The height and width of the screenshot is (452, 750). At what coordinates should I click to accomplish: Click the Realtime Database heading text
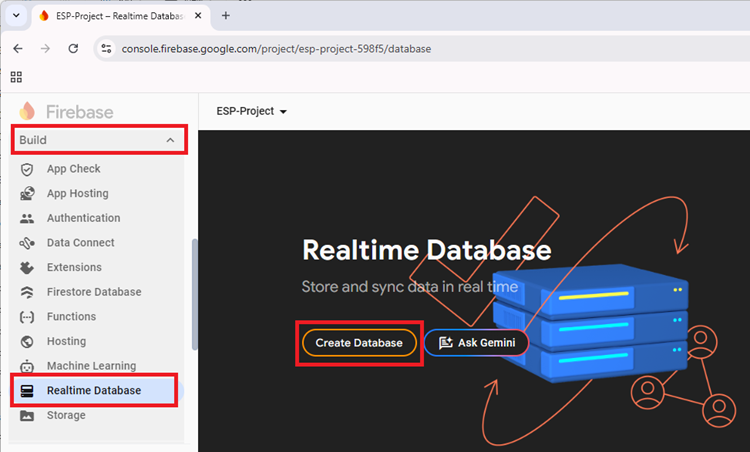tap(427, 250)
